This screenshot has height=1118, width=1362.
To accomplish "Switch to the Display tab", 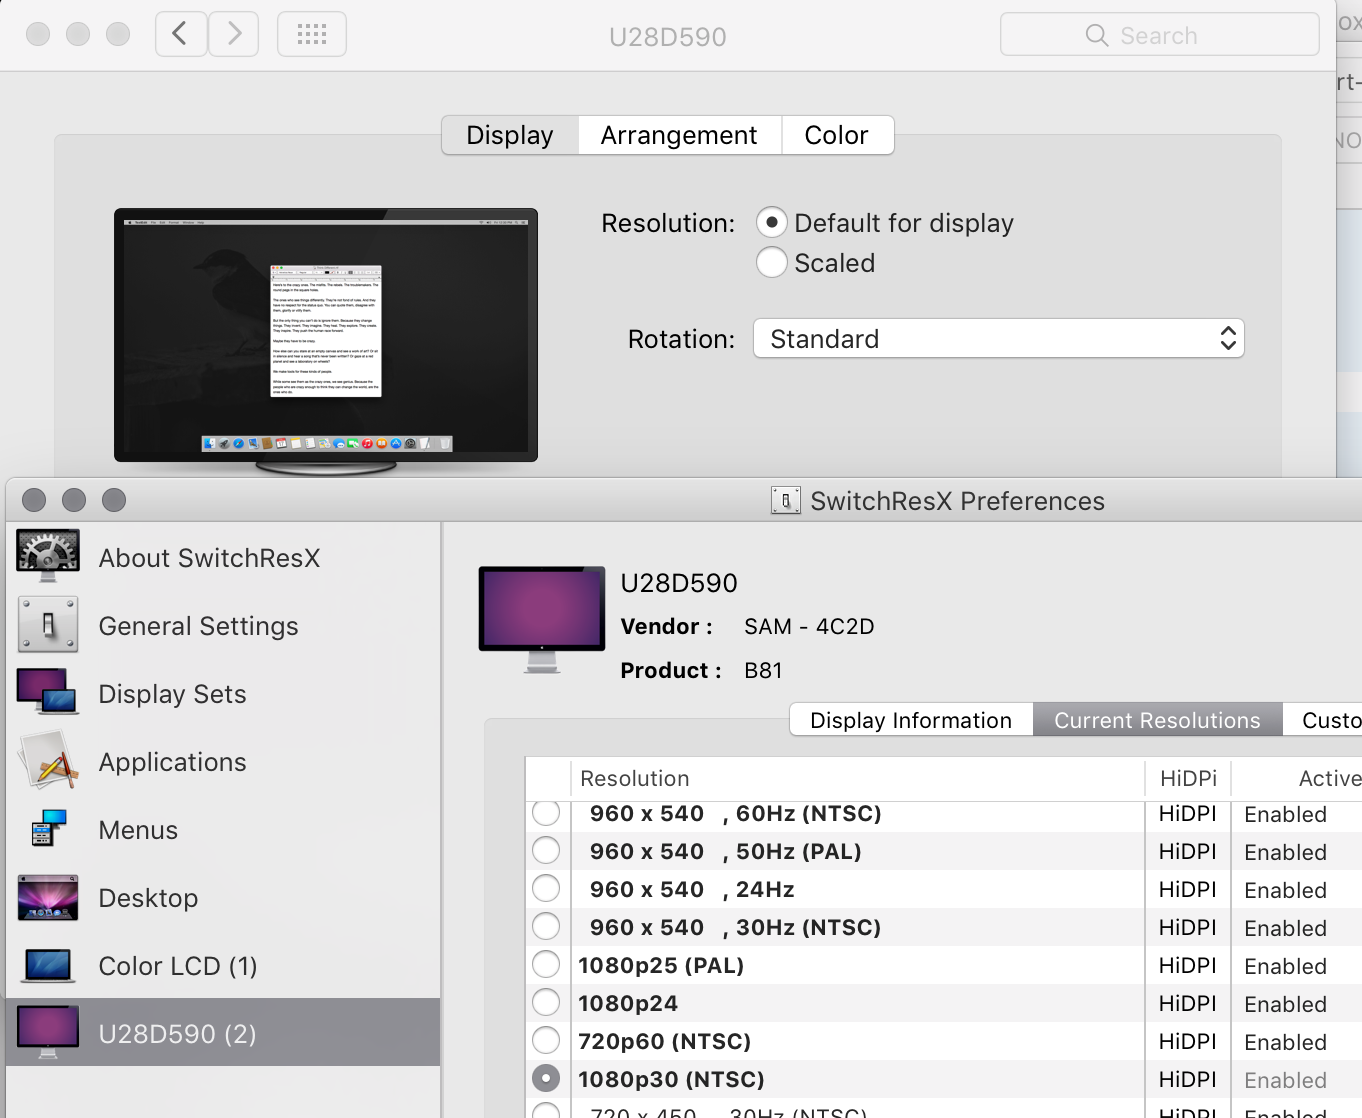I will [x=510, y=135].
